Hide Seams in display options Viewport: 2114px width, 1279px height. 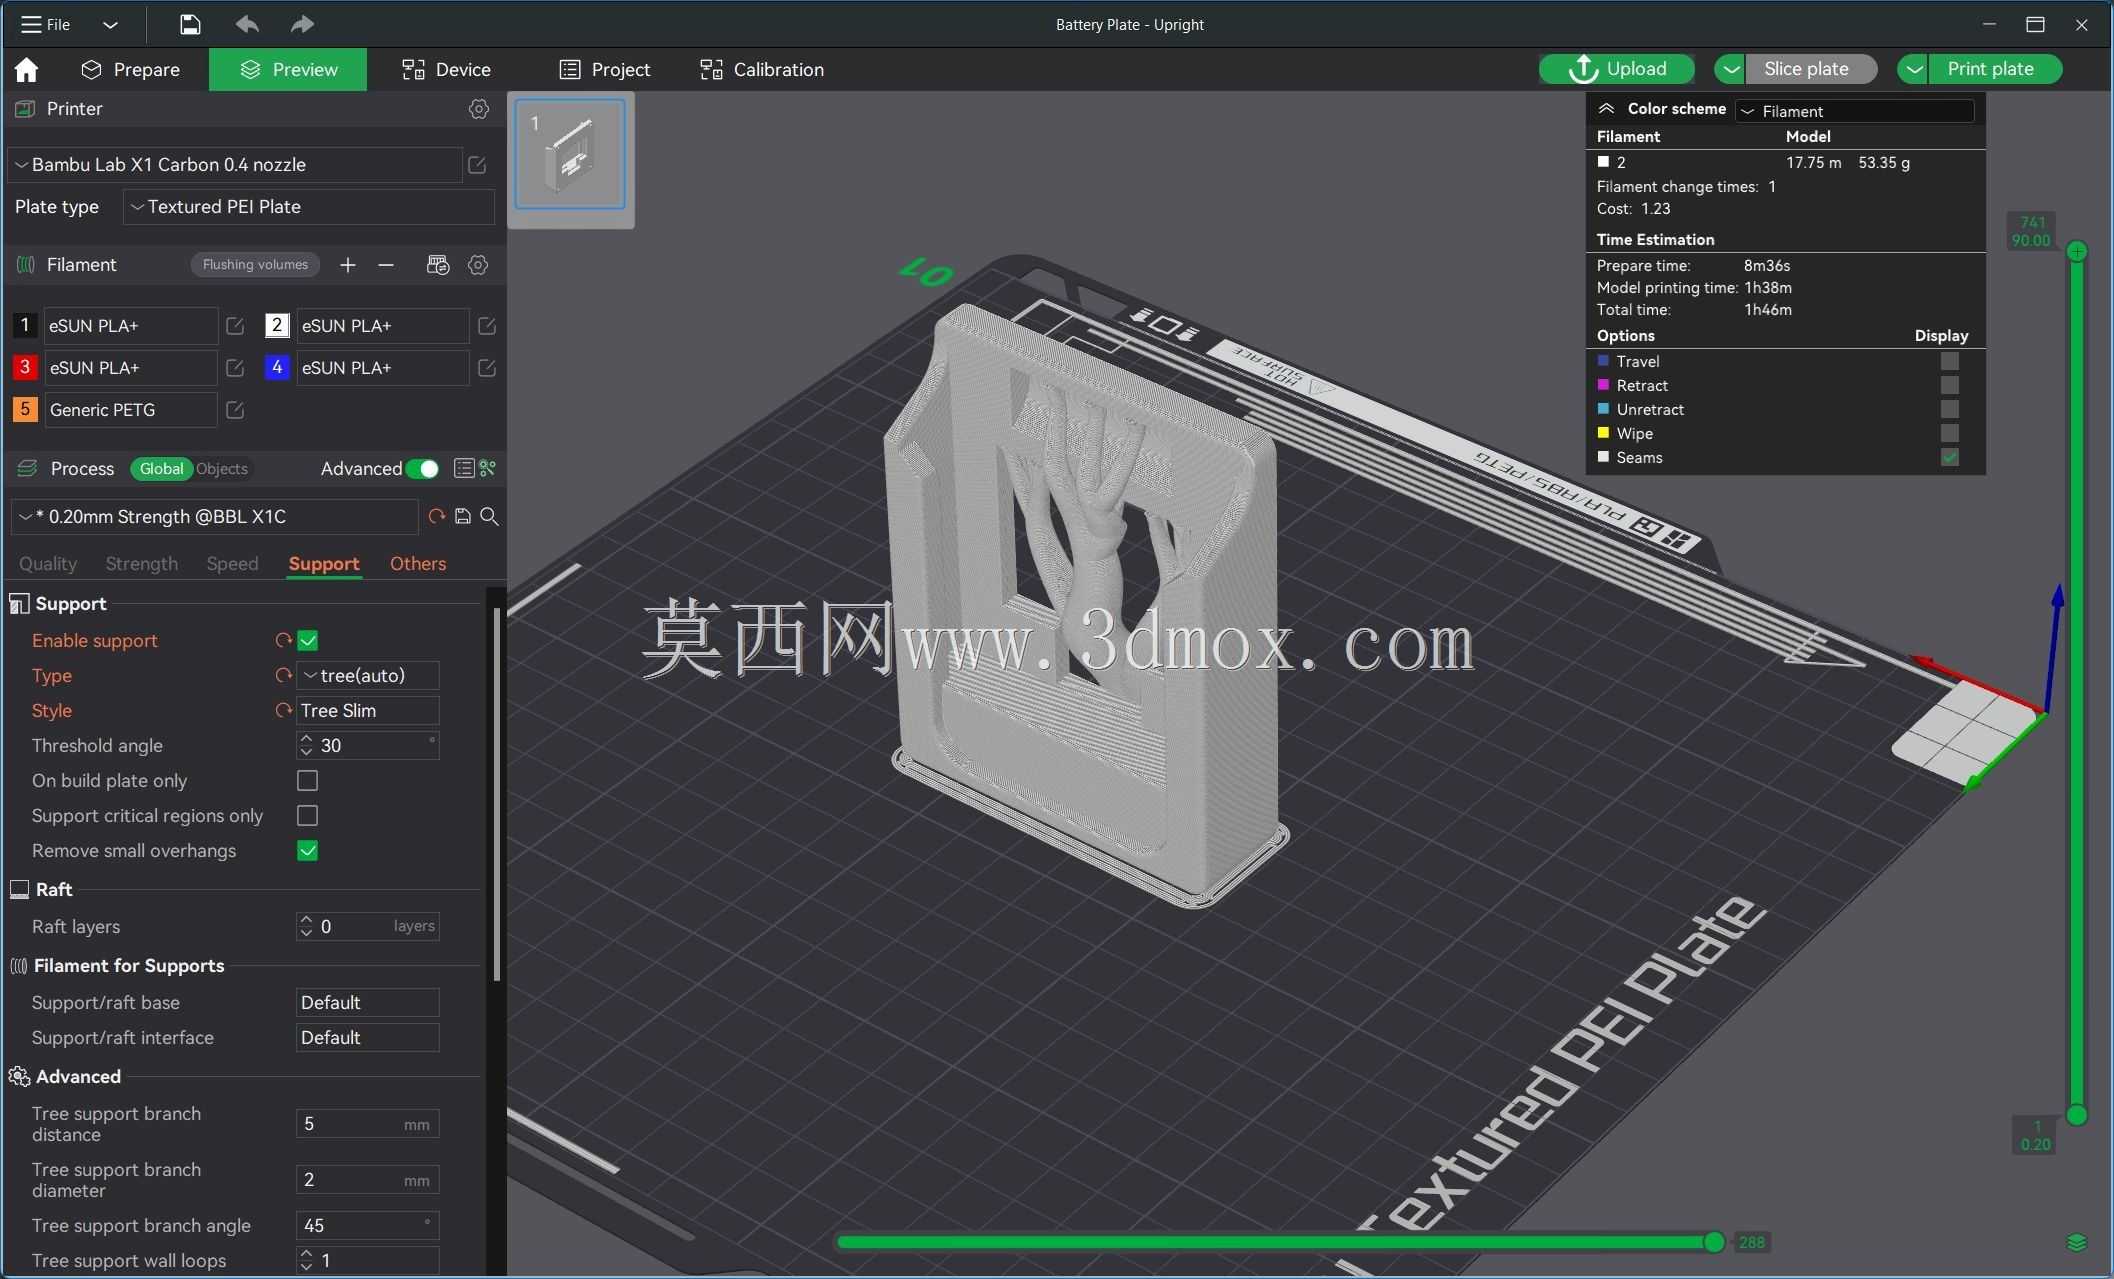pos(1949,458)
